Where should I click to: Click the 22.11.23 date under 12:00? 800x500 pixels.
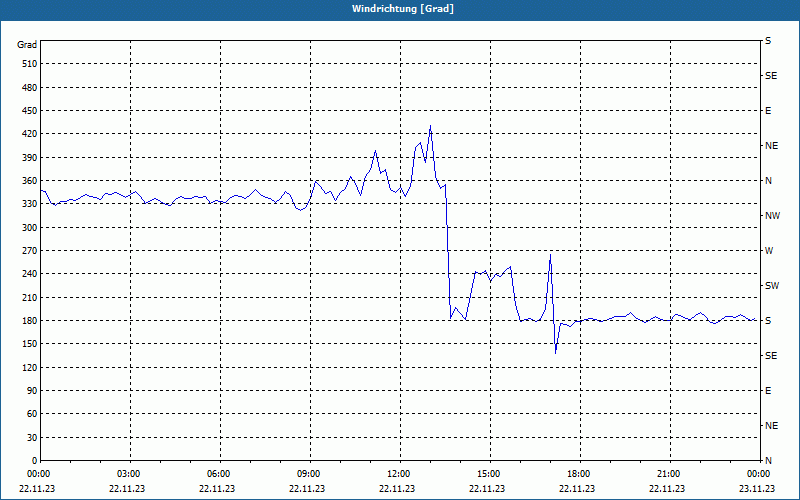[397, 489]
